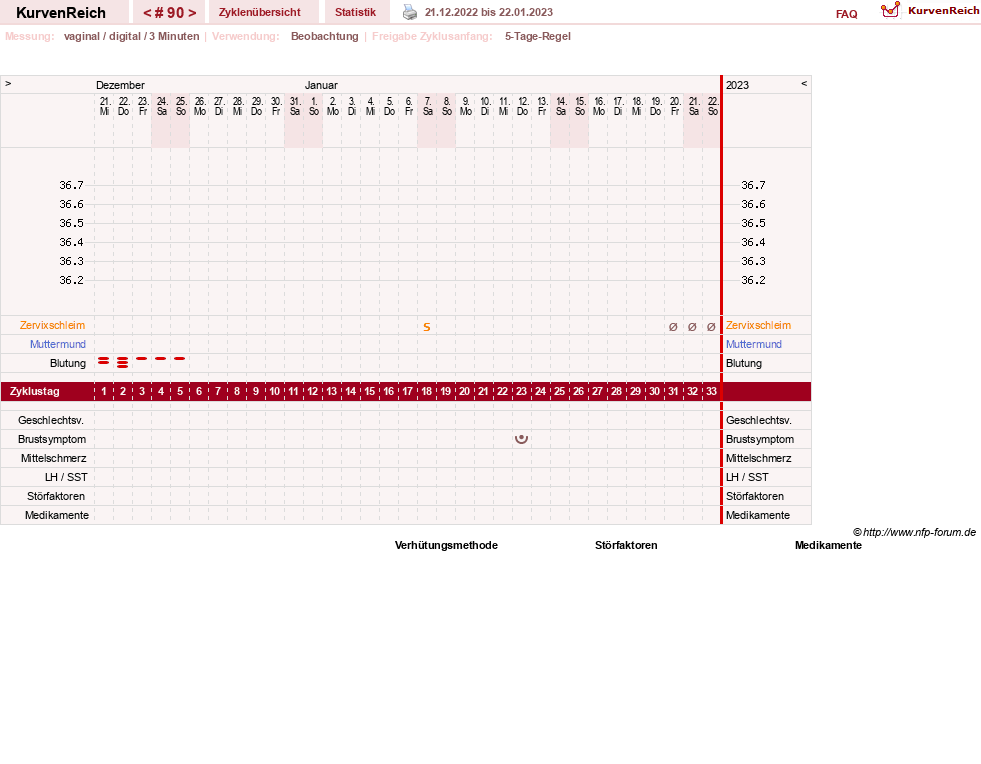The width and height of the screenshot is (981, 764).
Task: Click KurvenReich logo text at top right
Action: pyautogui.click(x=943, y=11)
